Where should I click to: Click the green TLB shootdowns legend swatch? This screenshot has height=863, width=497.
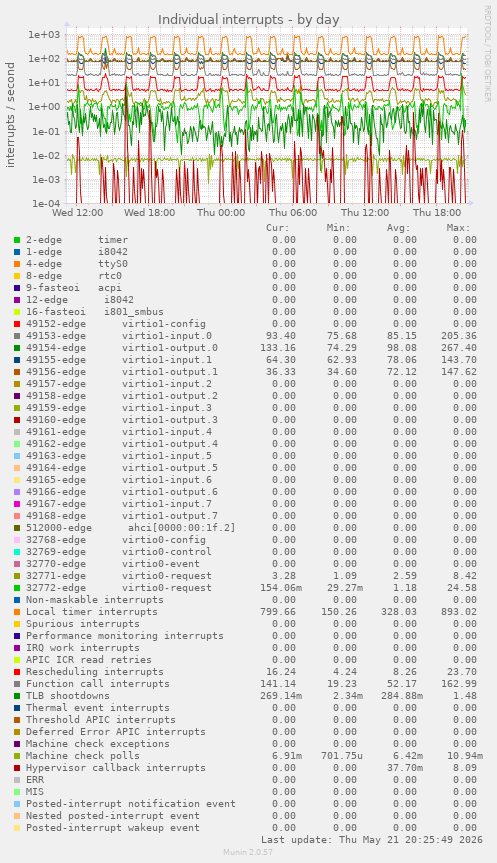point(17,696)
